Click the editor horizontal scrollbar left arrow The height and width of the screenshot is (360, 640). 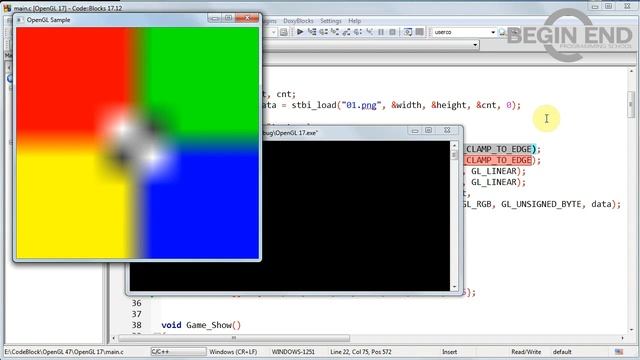114,338
